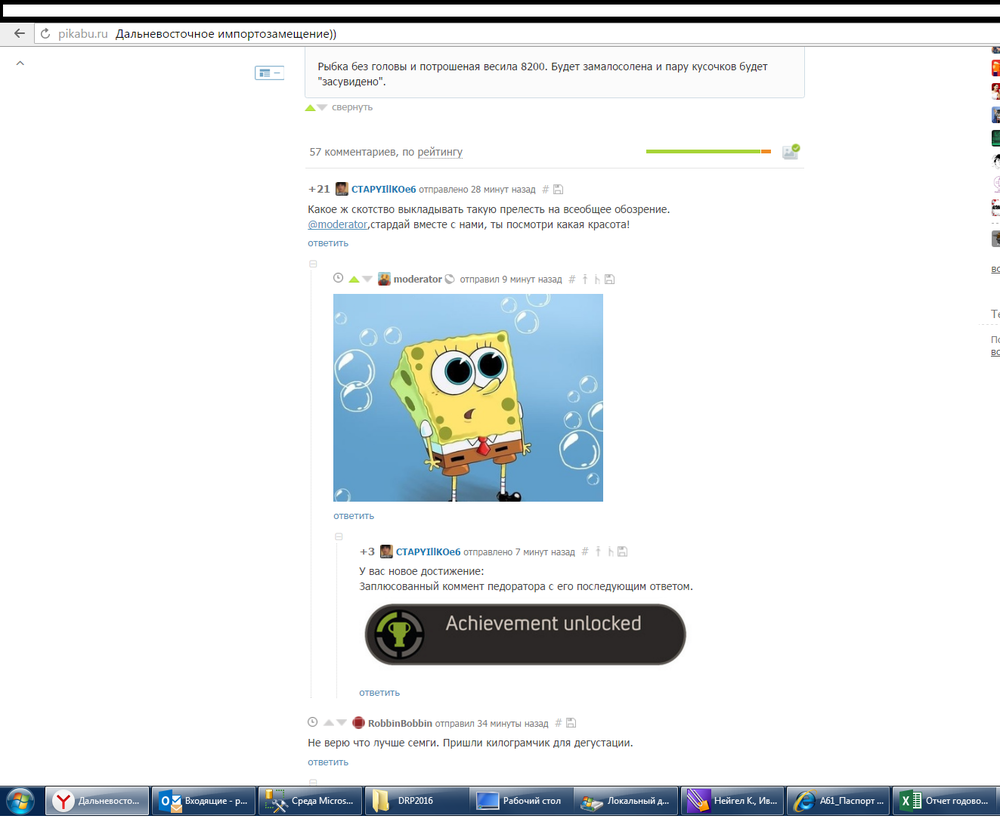The image size is (1000, 822).
Task: Open moderator's avatar
Action: (x=384, y=279)
